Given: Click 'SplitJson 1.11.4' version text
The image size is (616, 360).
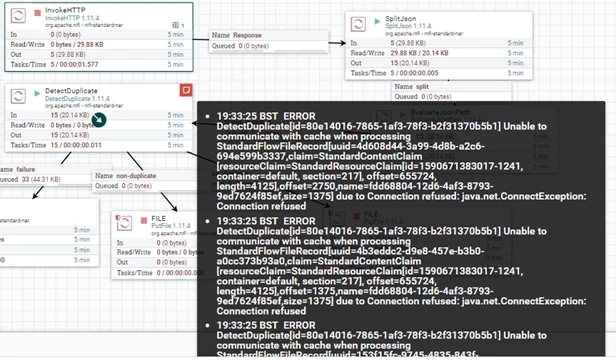Looking at the screenshot, I should (408, 26).
